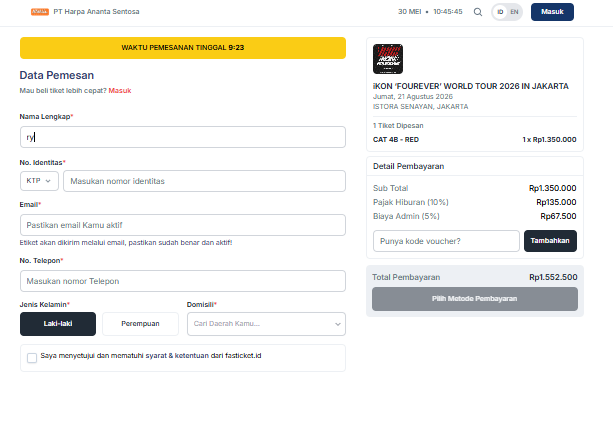The image size is (613, 423).
Task: Click the iKON 'FOUREVER' World Tour event title
Action: (x=471, y=86)
